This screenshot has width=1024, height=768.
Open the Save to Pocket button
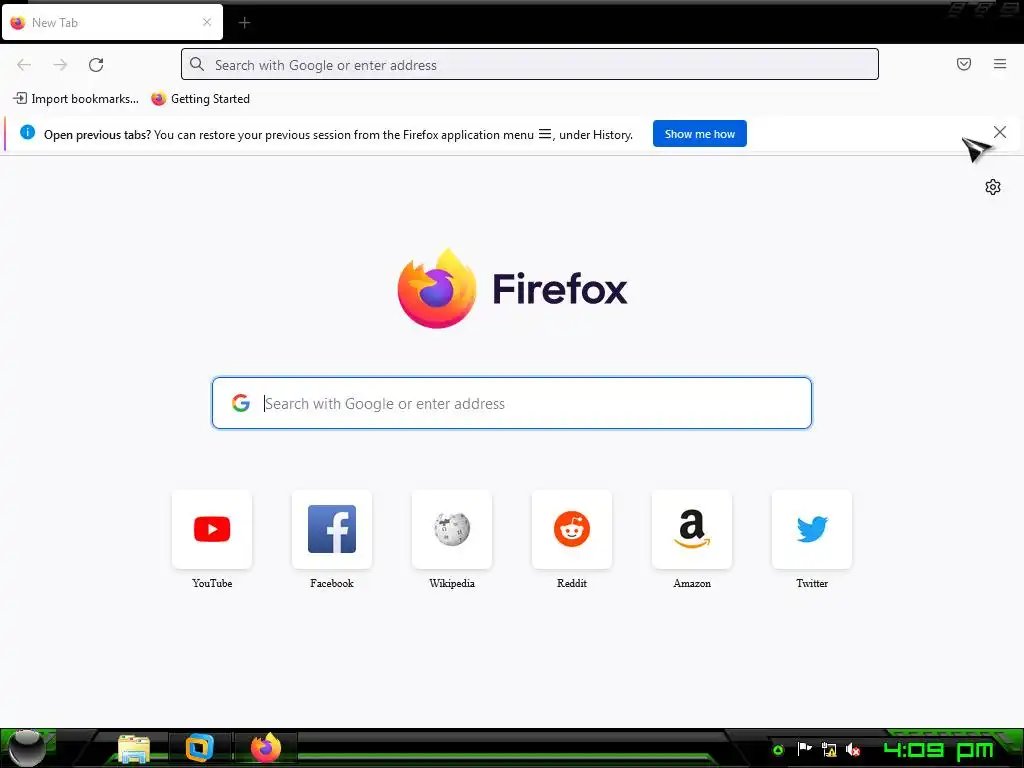pyautogui.click(x=963, y=64)
